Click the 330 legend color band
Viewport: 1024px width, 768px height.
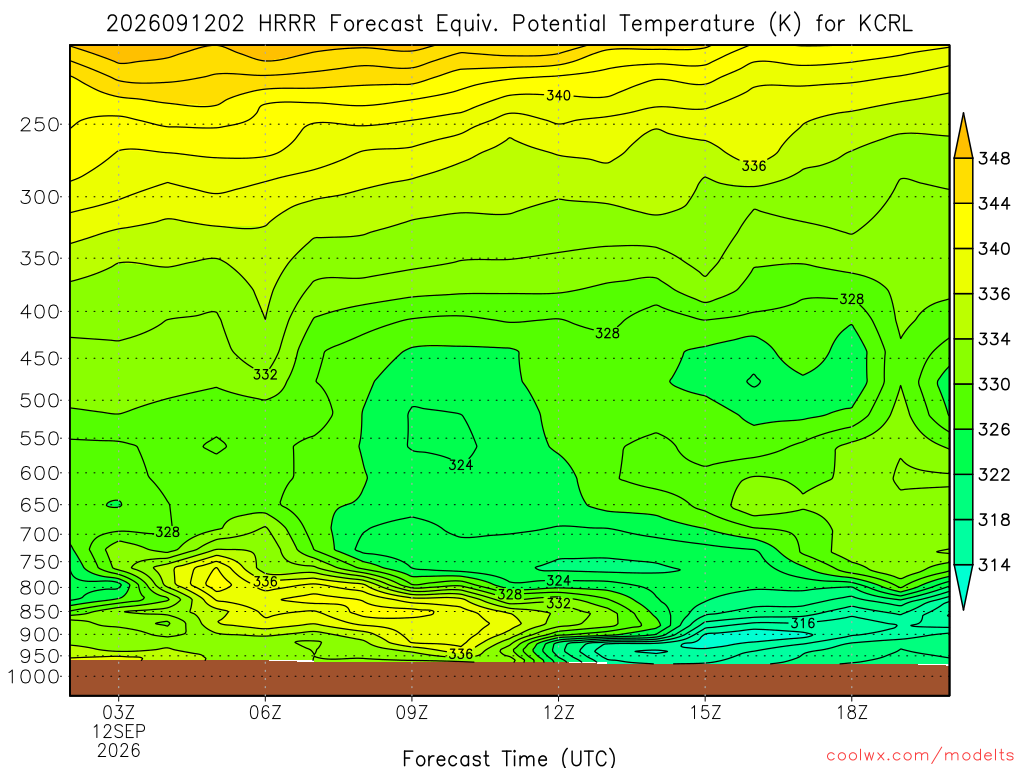[963, 361]
